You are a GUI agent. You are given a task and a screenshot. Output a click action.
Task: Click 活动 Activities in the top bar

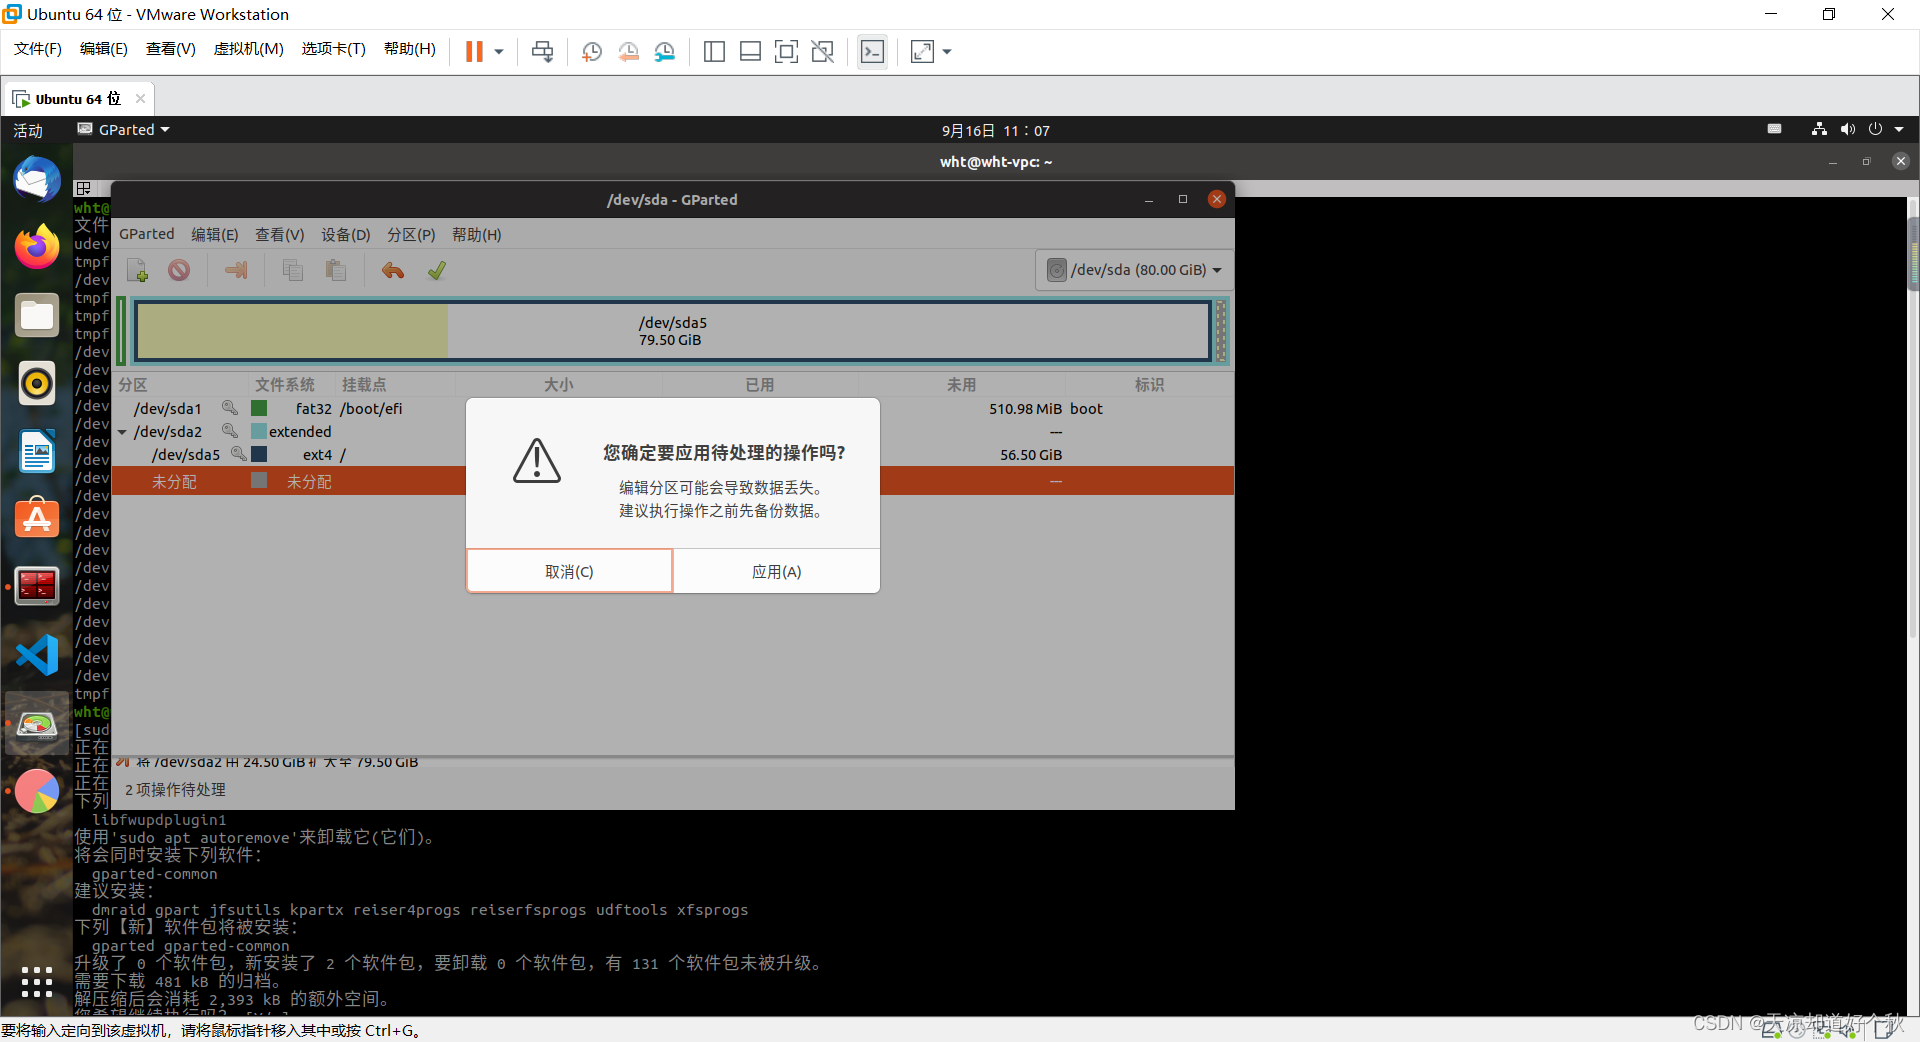coord(28,130)
